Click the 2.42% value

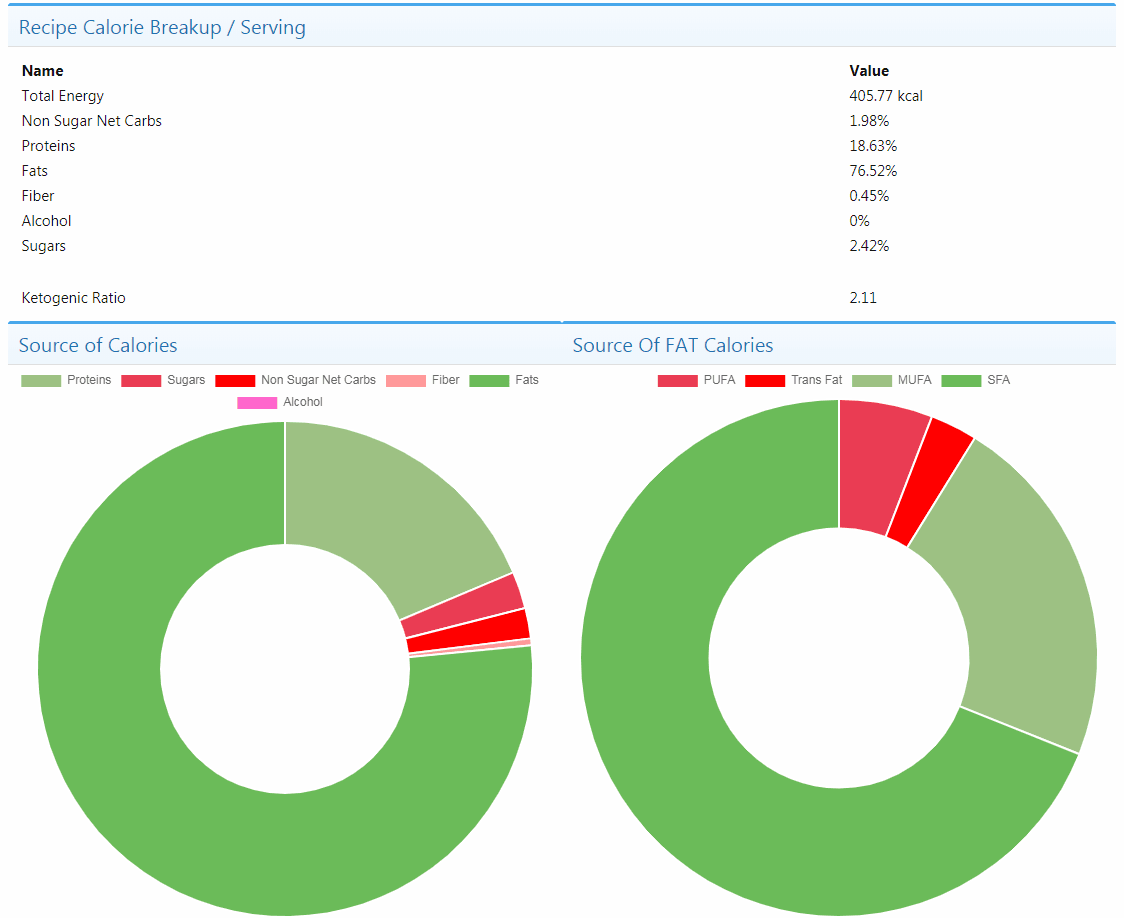point(869,247)
